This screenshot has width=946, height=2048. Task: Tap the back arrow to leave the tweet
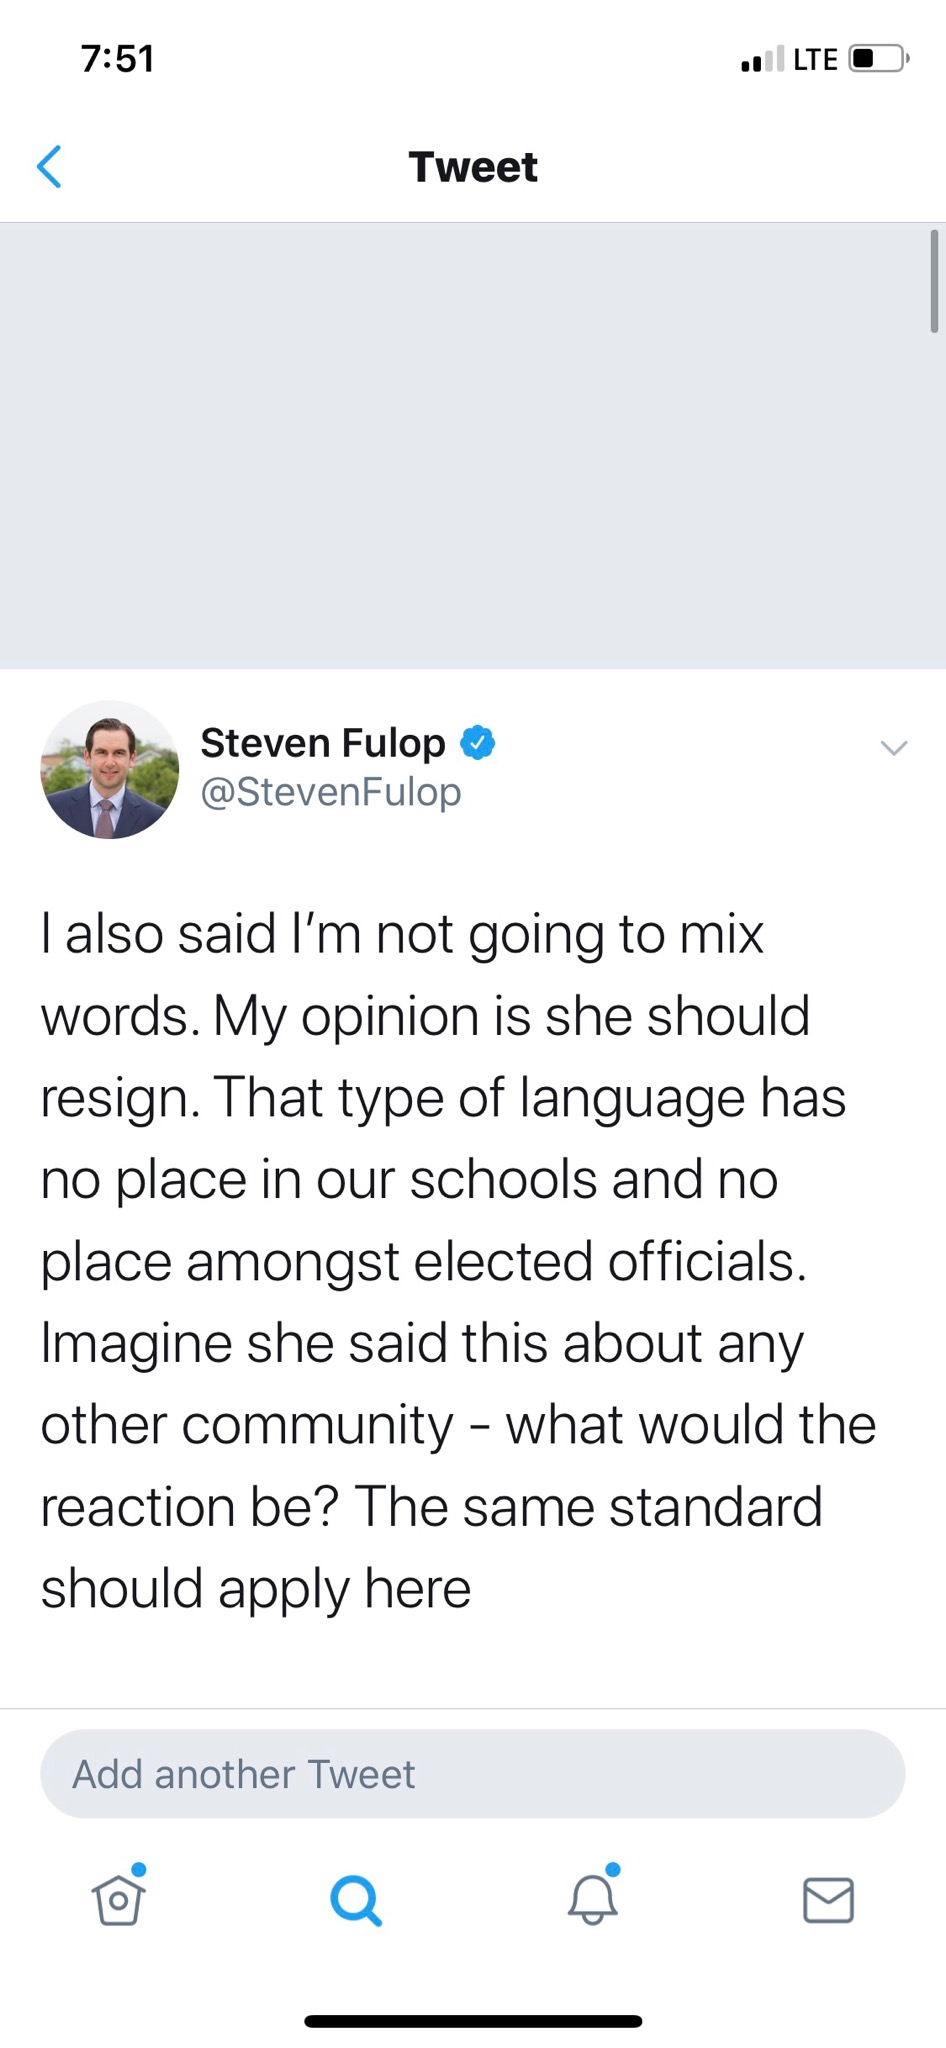[49, 167]
